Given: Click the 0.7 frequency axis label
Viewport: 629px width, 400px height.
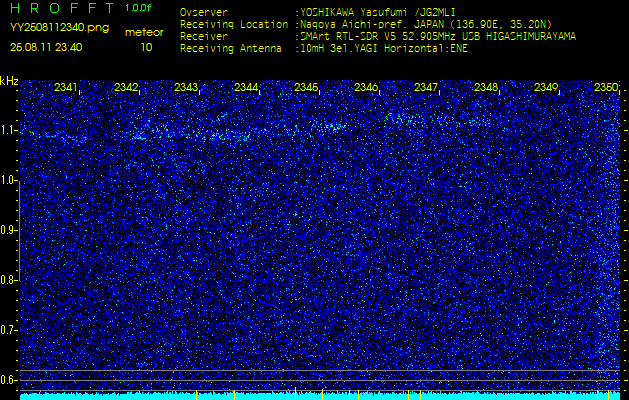Looking at the screenshot, I should 8,330.
